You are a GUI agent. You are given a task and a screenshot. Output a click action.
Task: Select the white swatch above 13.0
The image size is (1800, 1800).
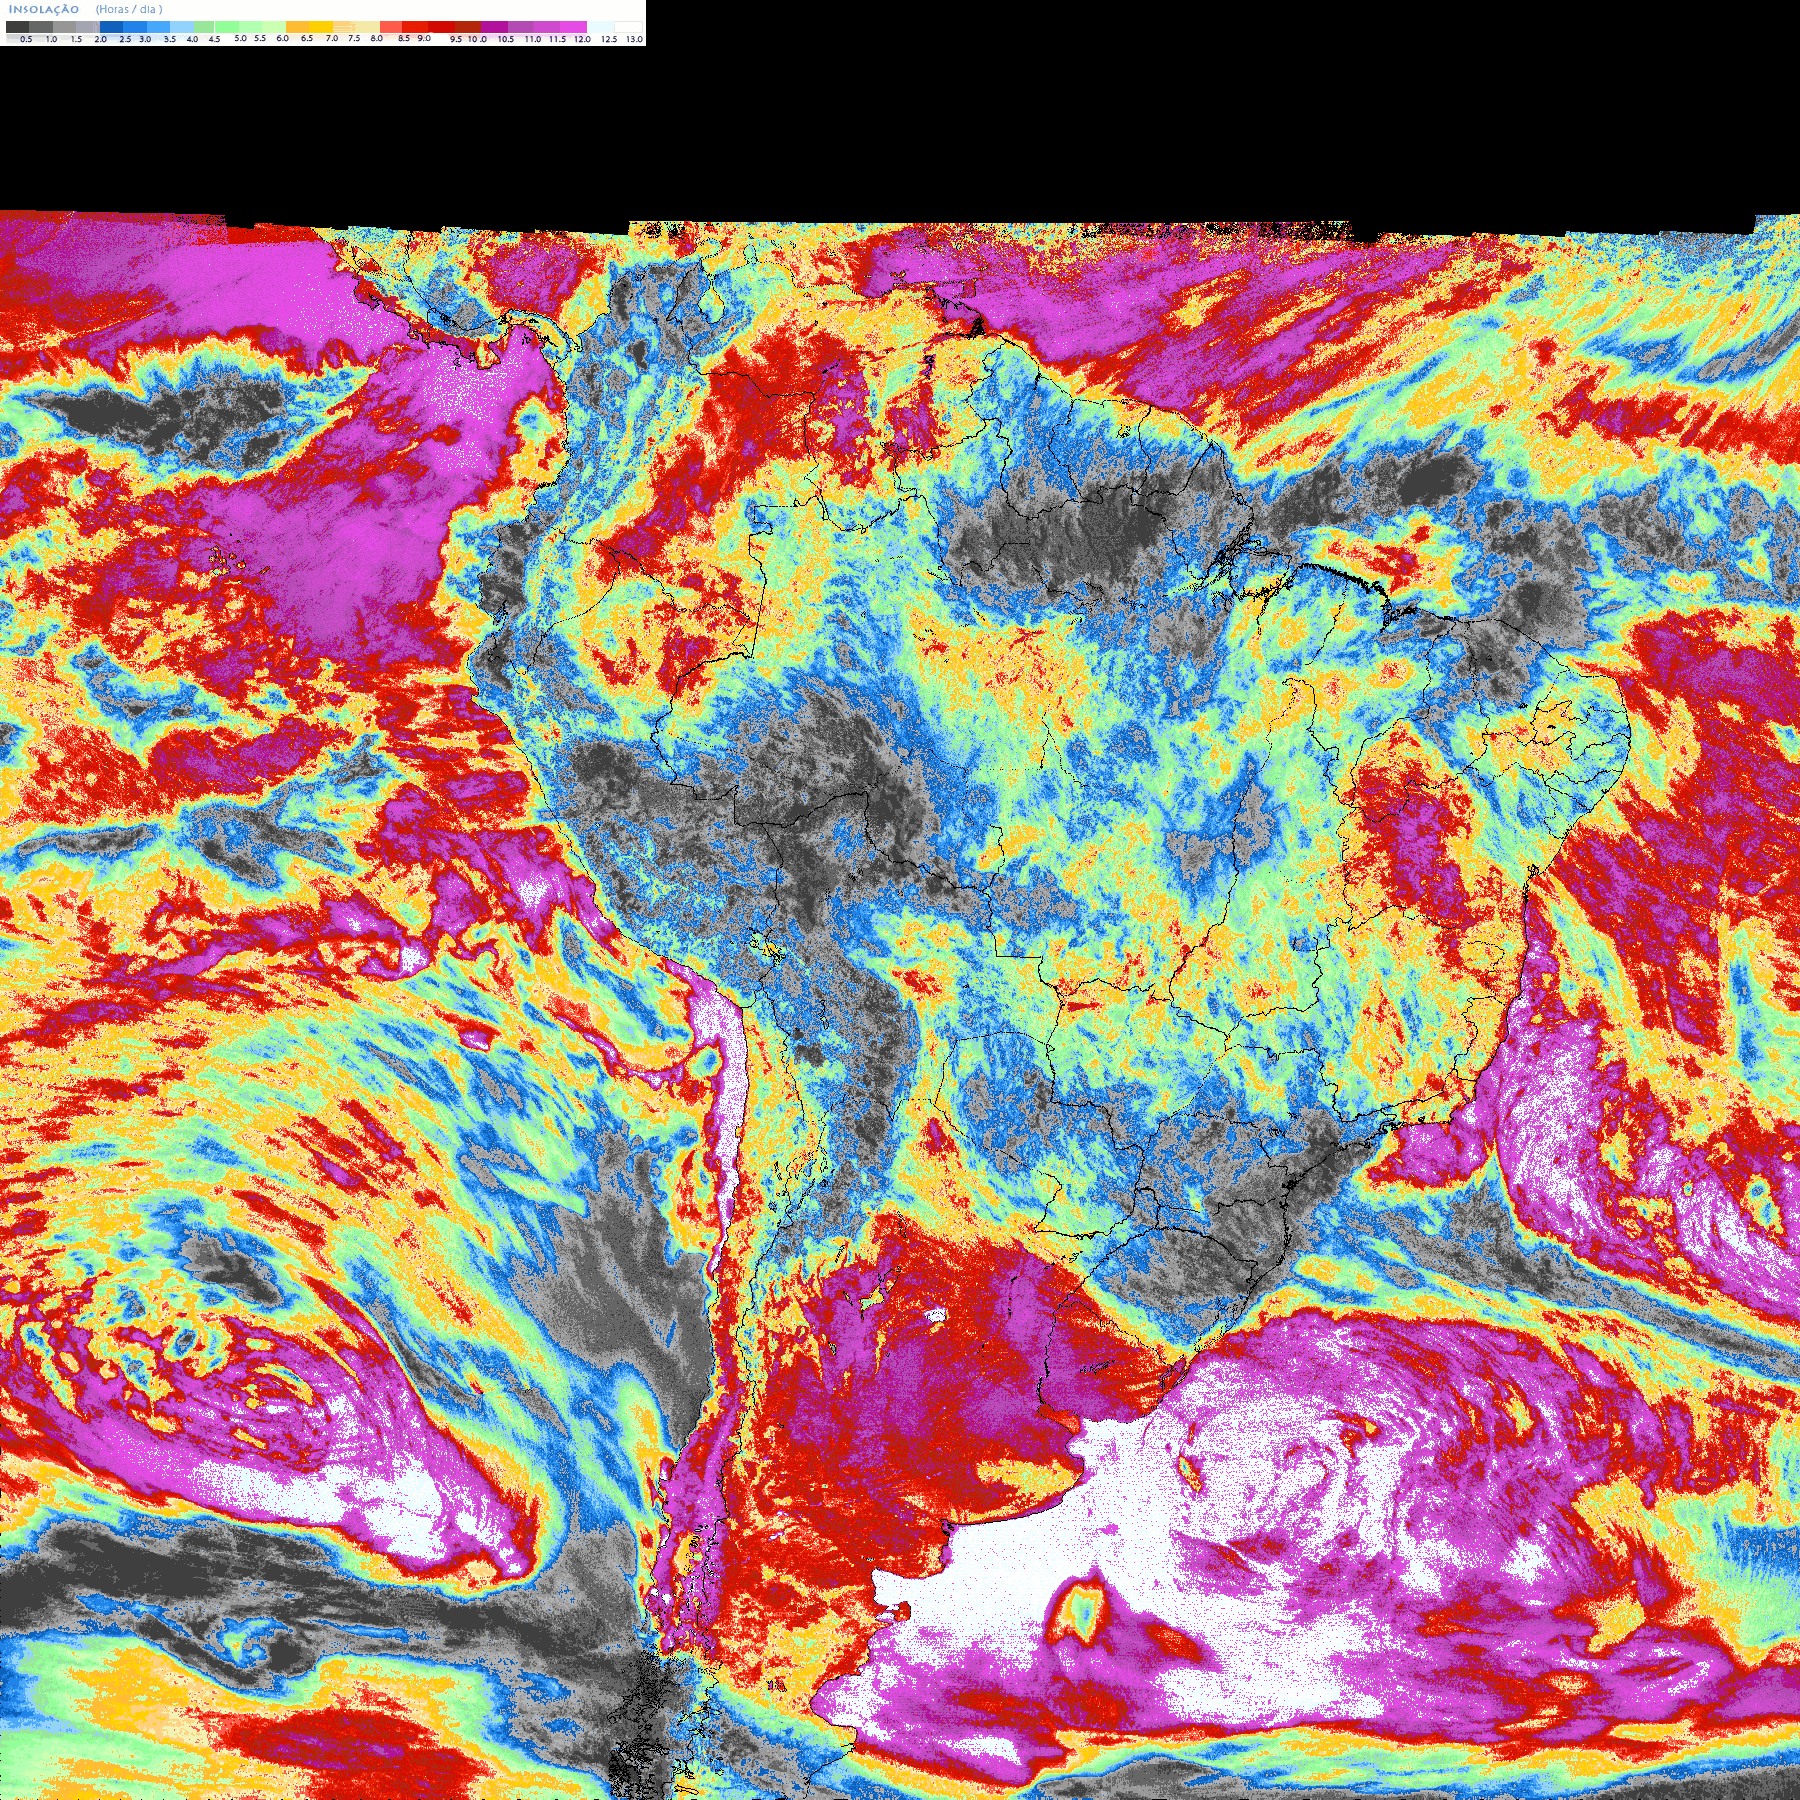(628, 27)
